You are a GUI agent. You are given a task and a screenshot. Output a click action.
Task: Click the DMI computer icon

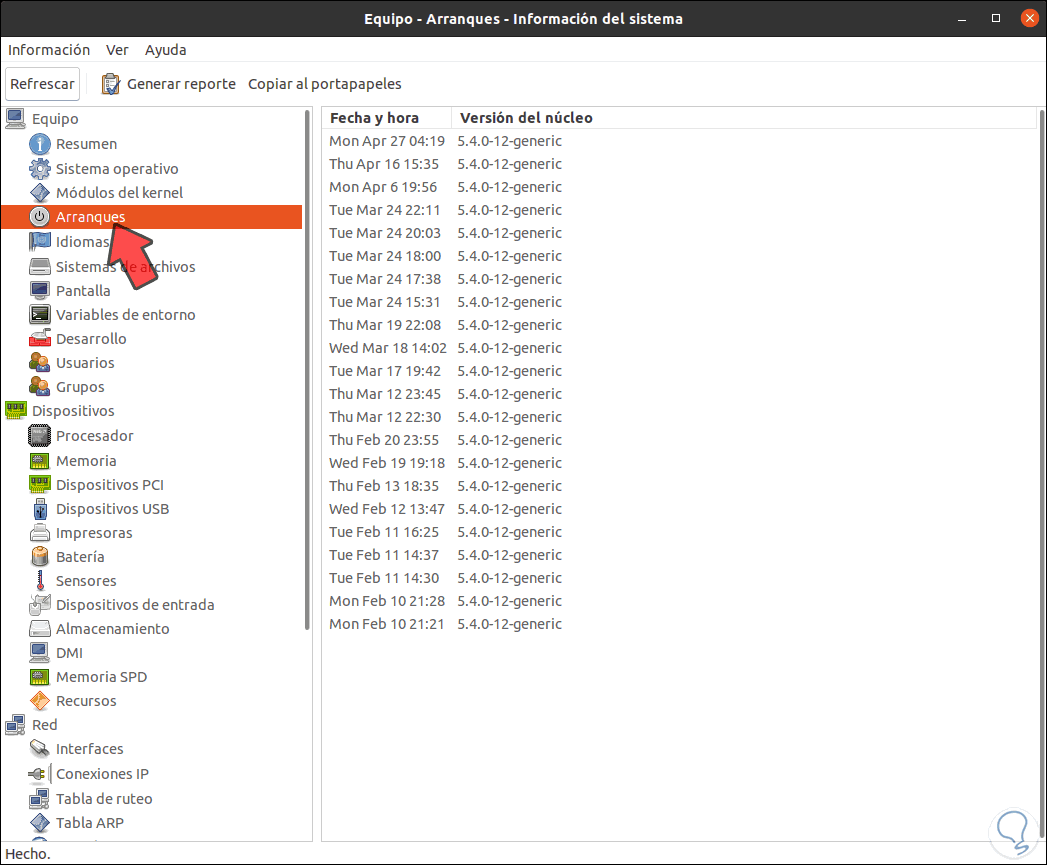click(x=40, y=653)
